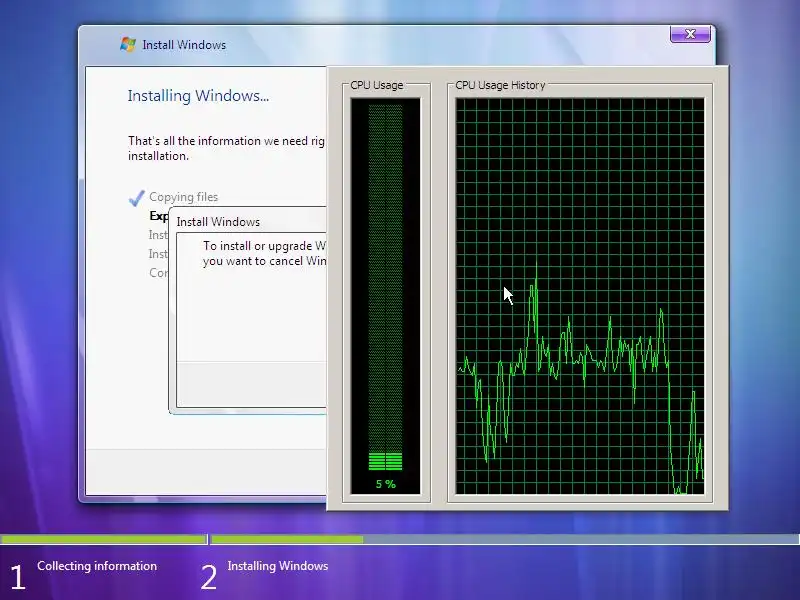Click the Copying files checkmark icon
This screenshot has width=800, height=600.
pos(136,197)
